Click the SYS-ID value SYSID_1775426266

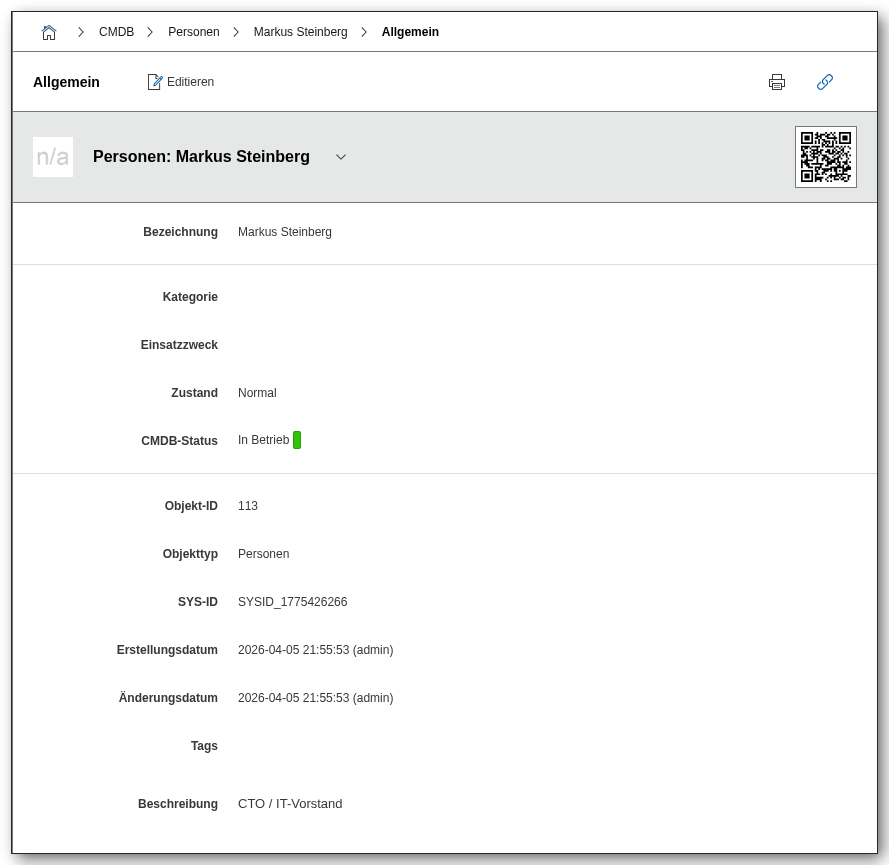coord(292,602)
